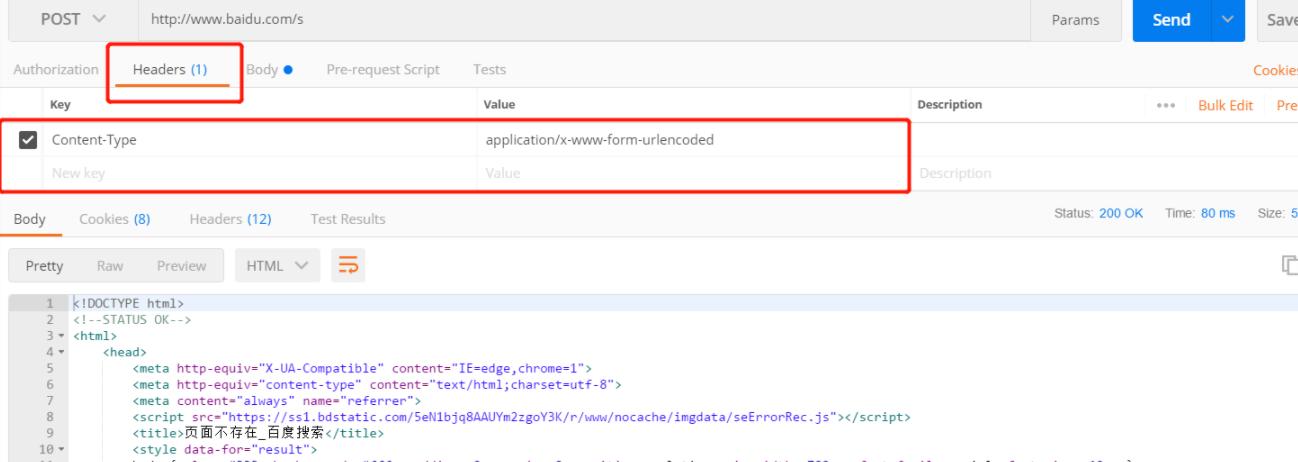
Task: Click the Key column header
Action: (61, 105)
